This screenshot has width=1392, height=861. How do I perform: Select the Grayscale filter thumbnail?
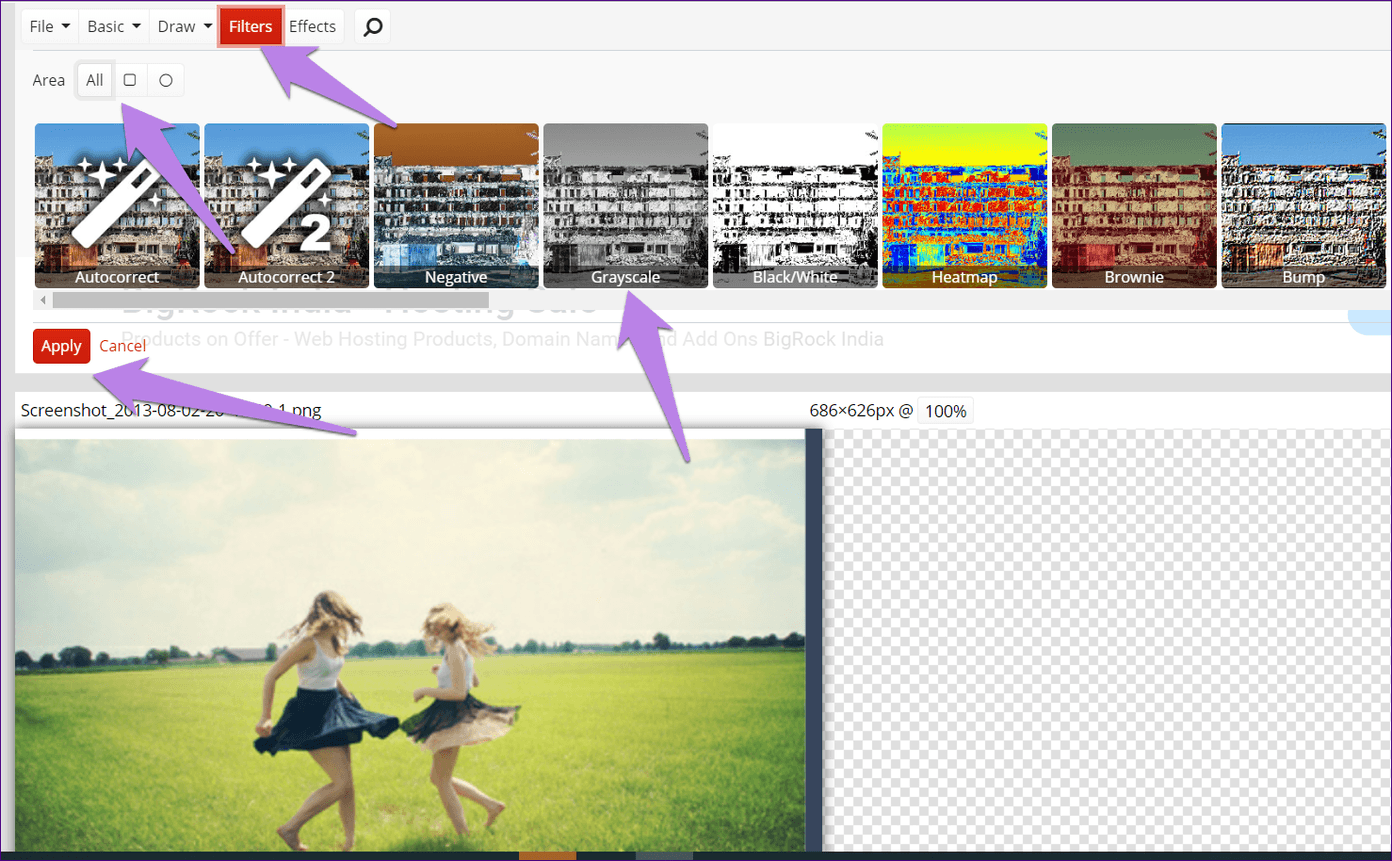click(626, 206)
